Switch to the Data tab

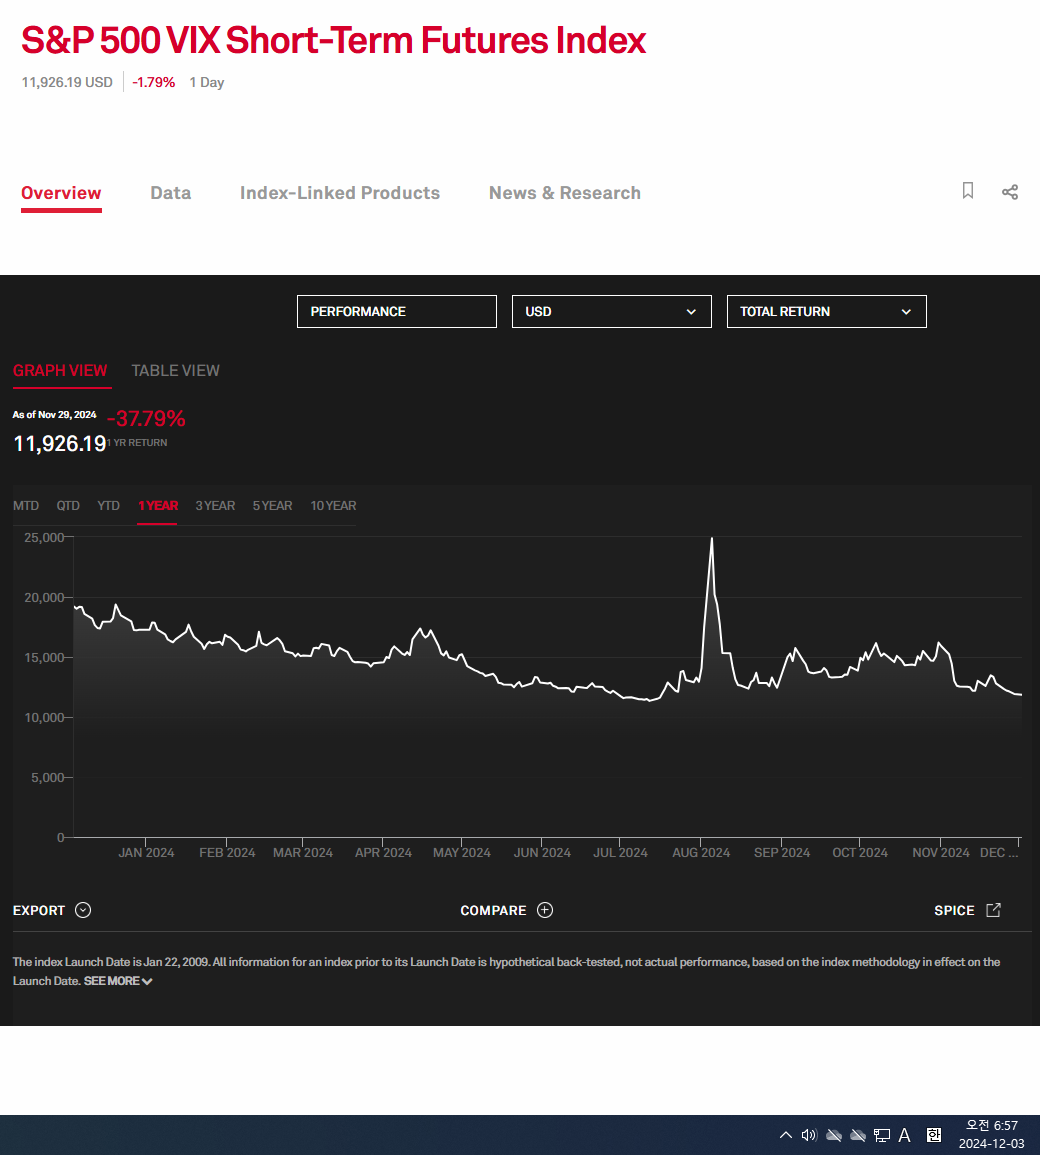tap(171, 193)
